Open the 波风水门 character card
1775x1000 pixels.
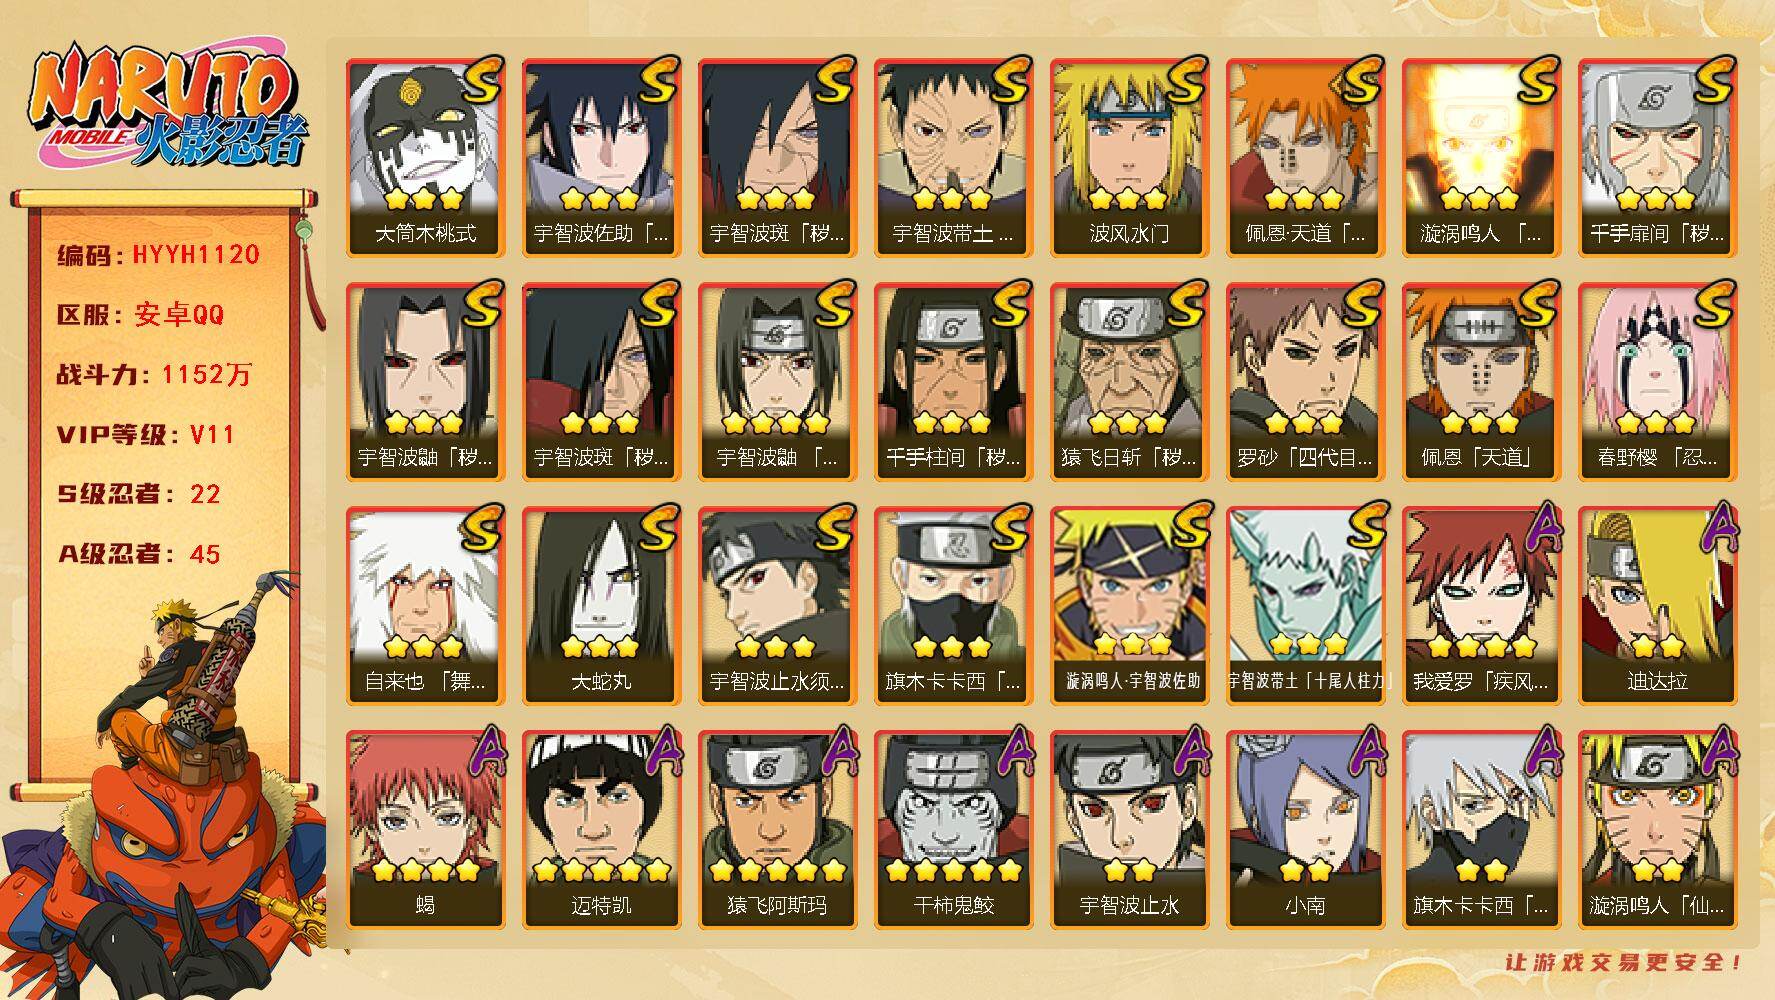coord(1129,157)
